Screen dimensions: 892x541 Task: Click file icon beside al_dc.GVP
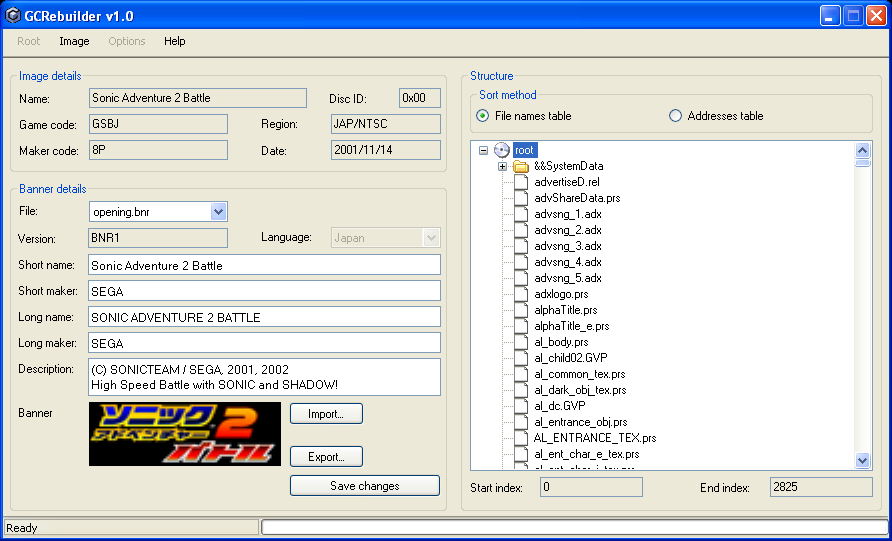point(521,406)
